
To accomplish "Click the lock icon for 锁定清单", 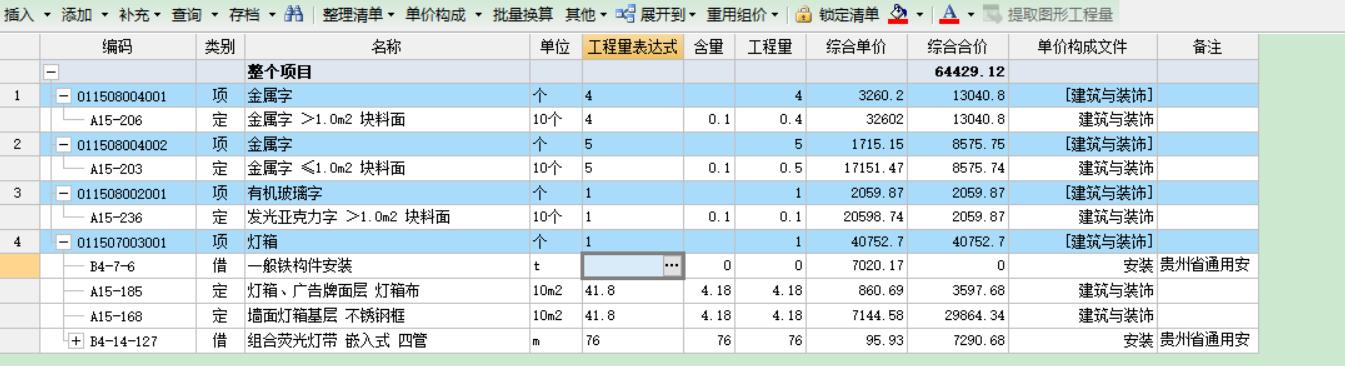I will click(803, 14).
